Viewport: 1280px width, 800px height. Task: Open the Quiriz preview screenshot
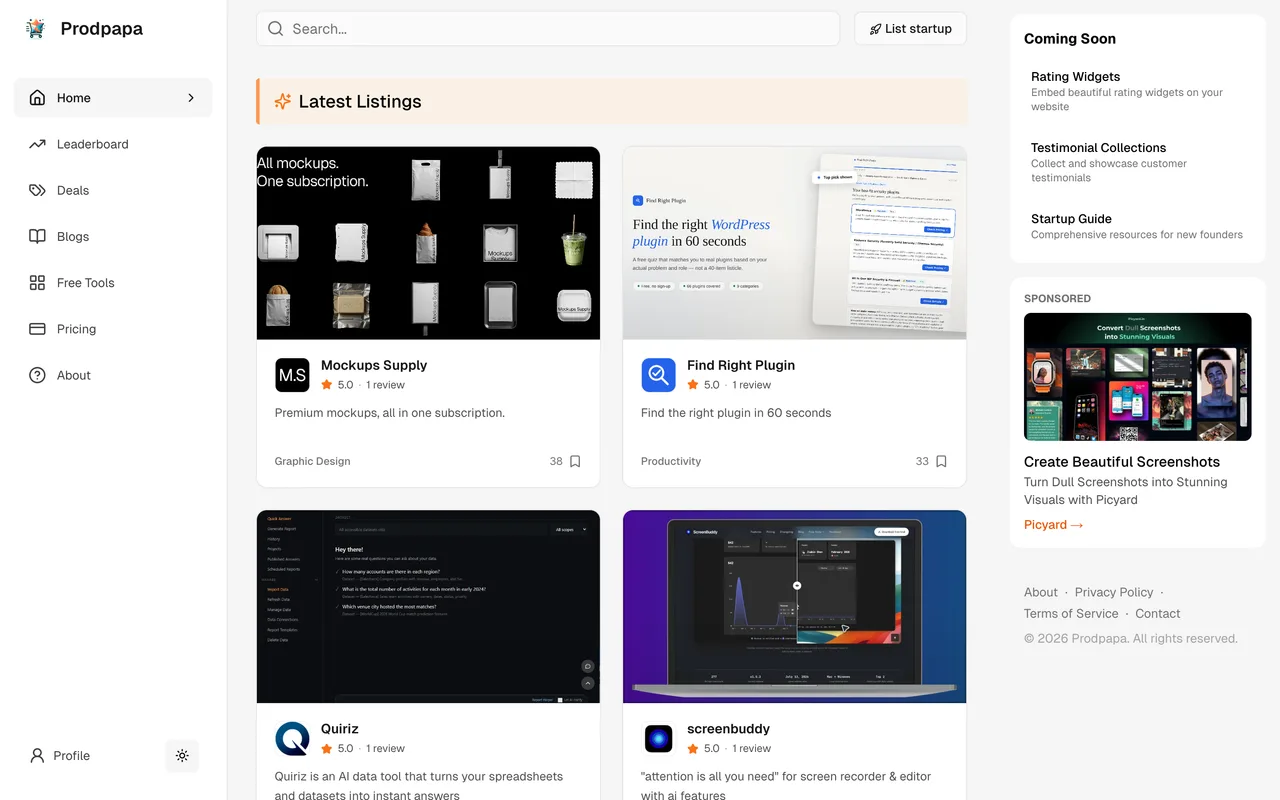coord(428,607)
